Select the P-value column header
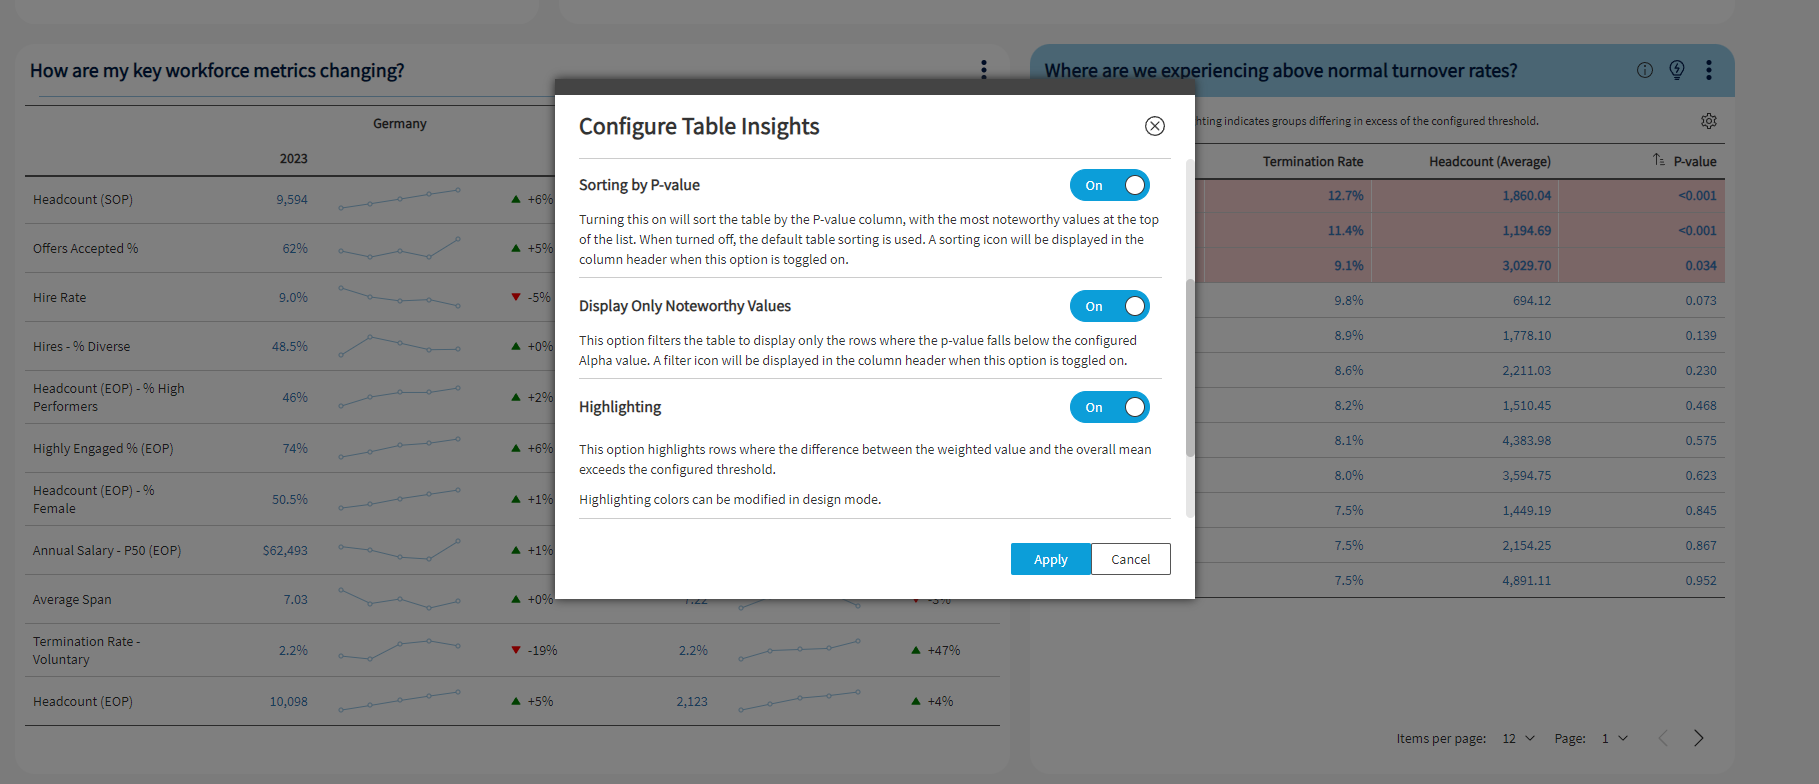This screenshot has width=1819, height=784. 1695,161
